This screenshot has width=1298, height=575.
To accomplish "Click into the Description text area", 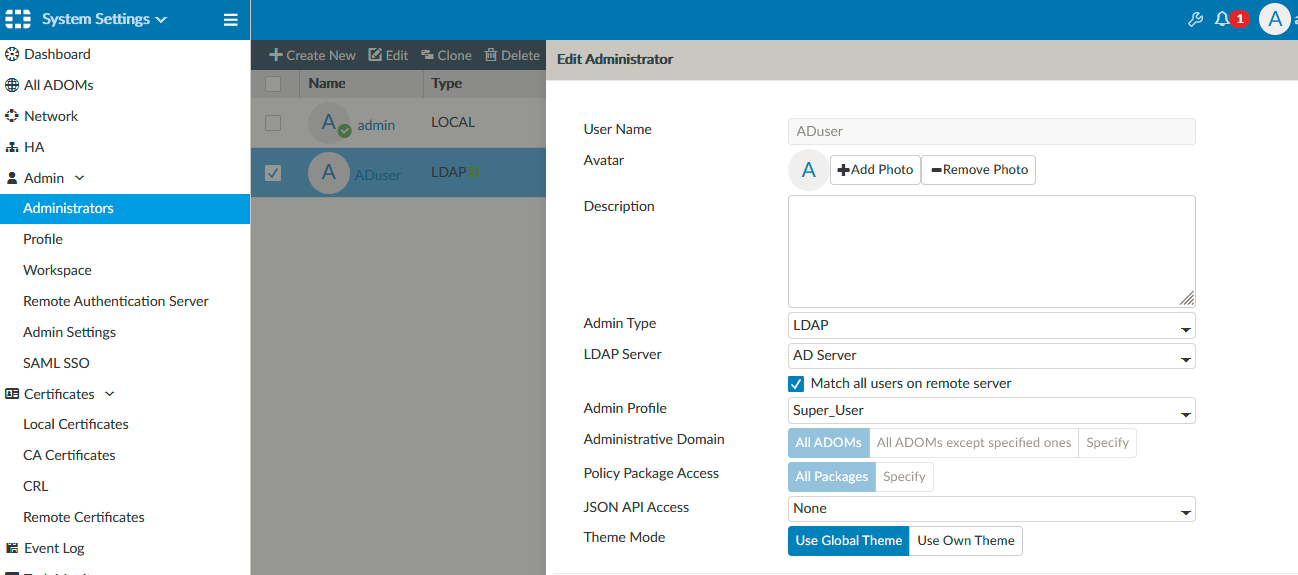I will [x=991, y=251].
